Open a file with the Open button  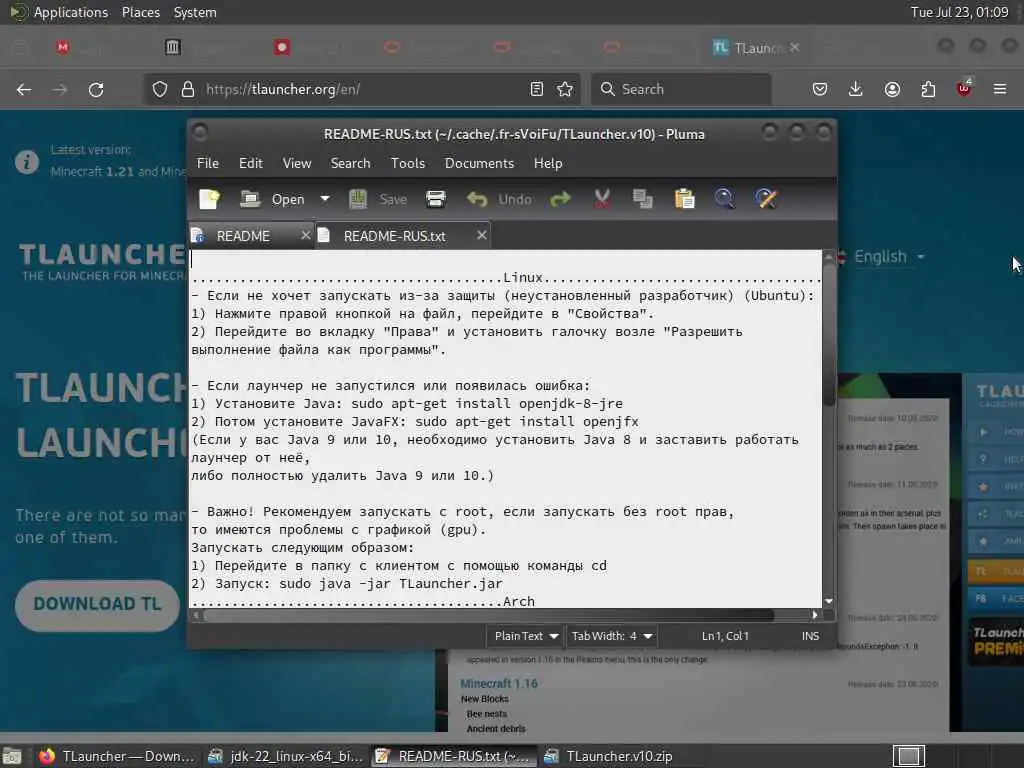click(273, 199)
